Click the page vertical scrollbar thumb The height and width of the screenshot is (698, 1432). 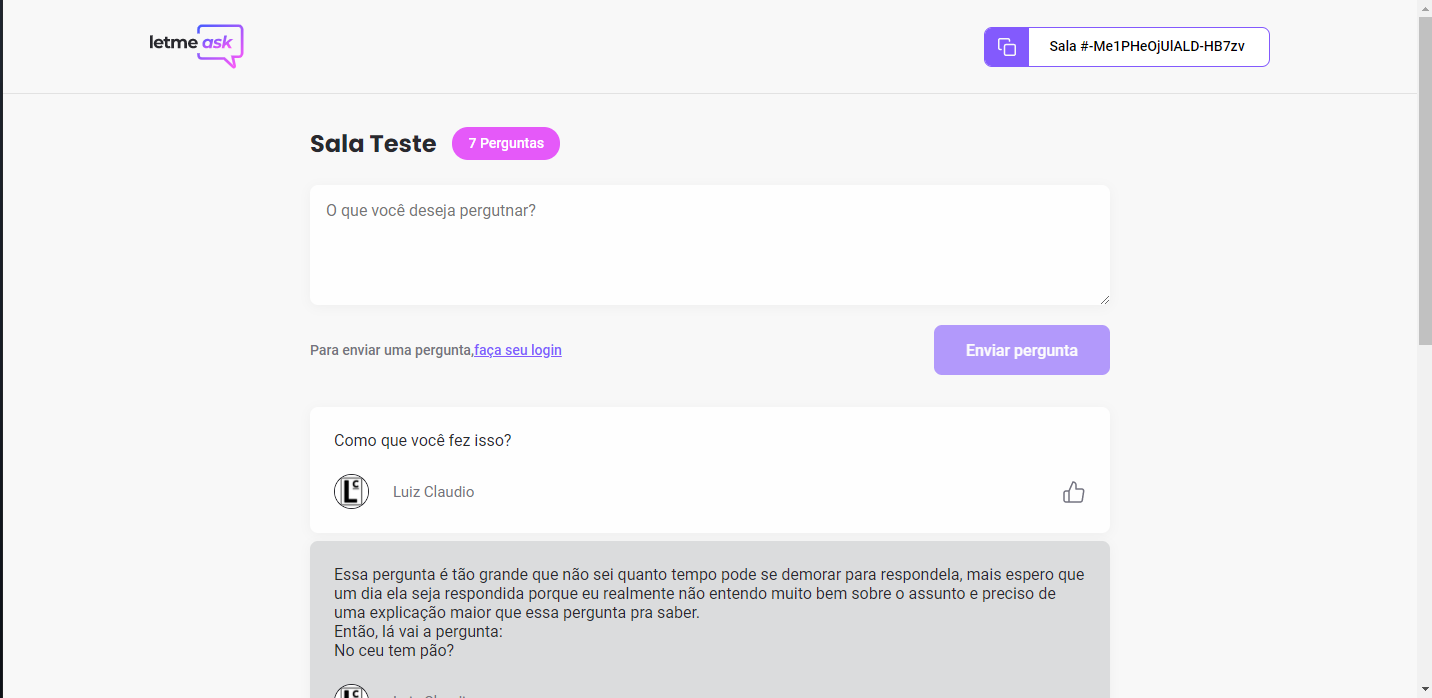click(x=1425, y=180)
